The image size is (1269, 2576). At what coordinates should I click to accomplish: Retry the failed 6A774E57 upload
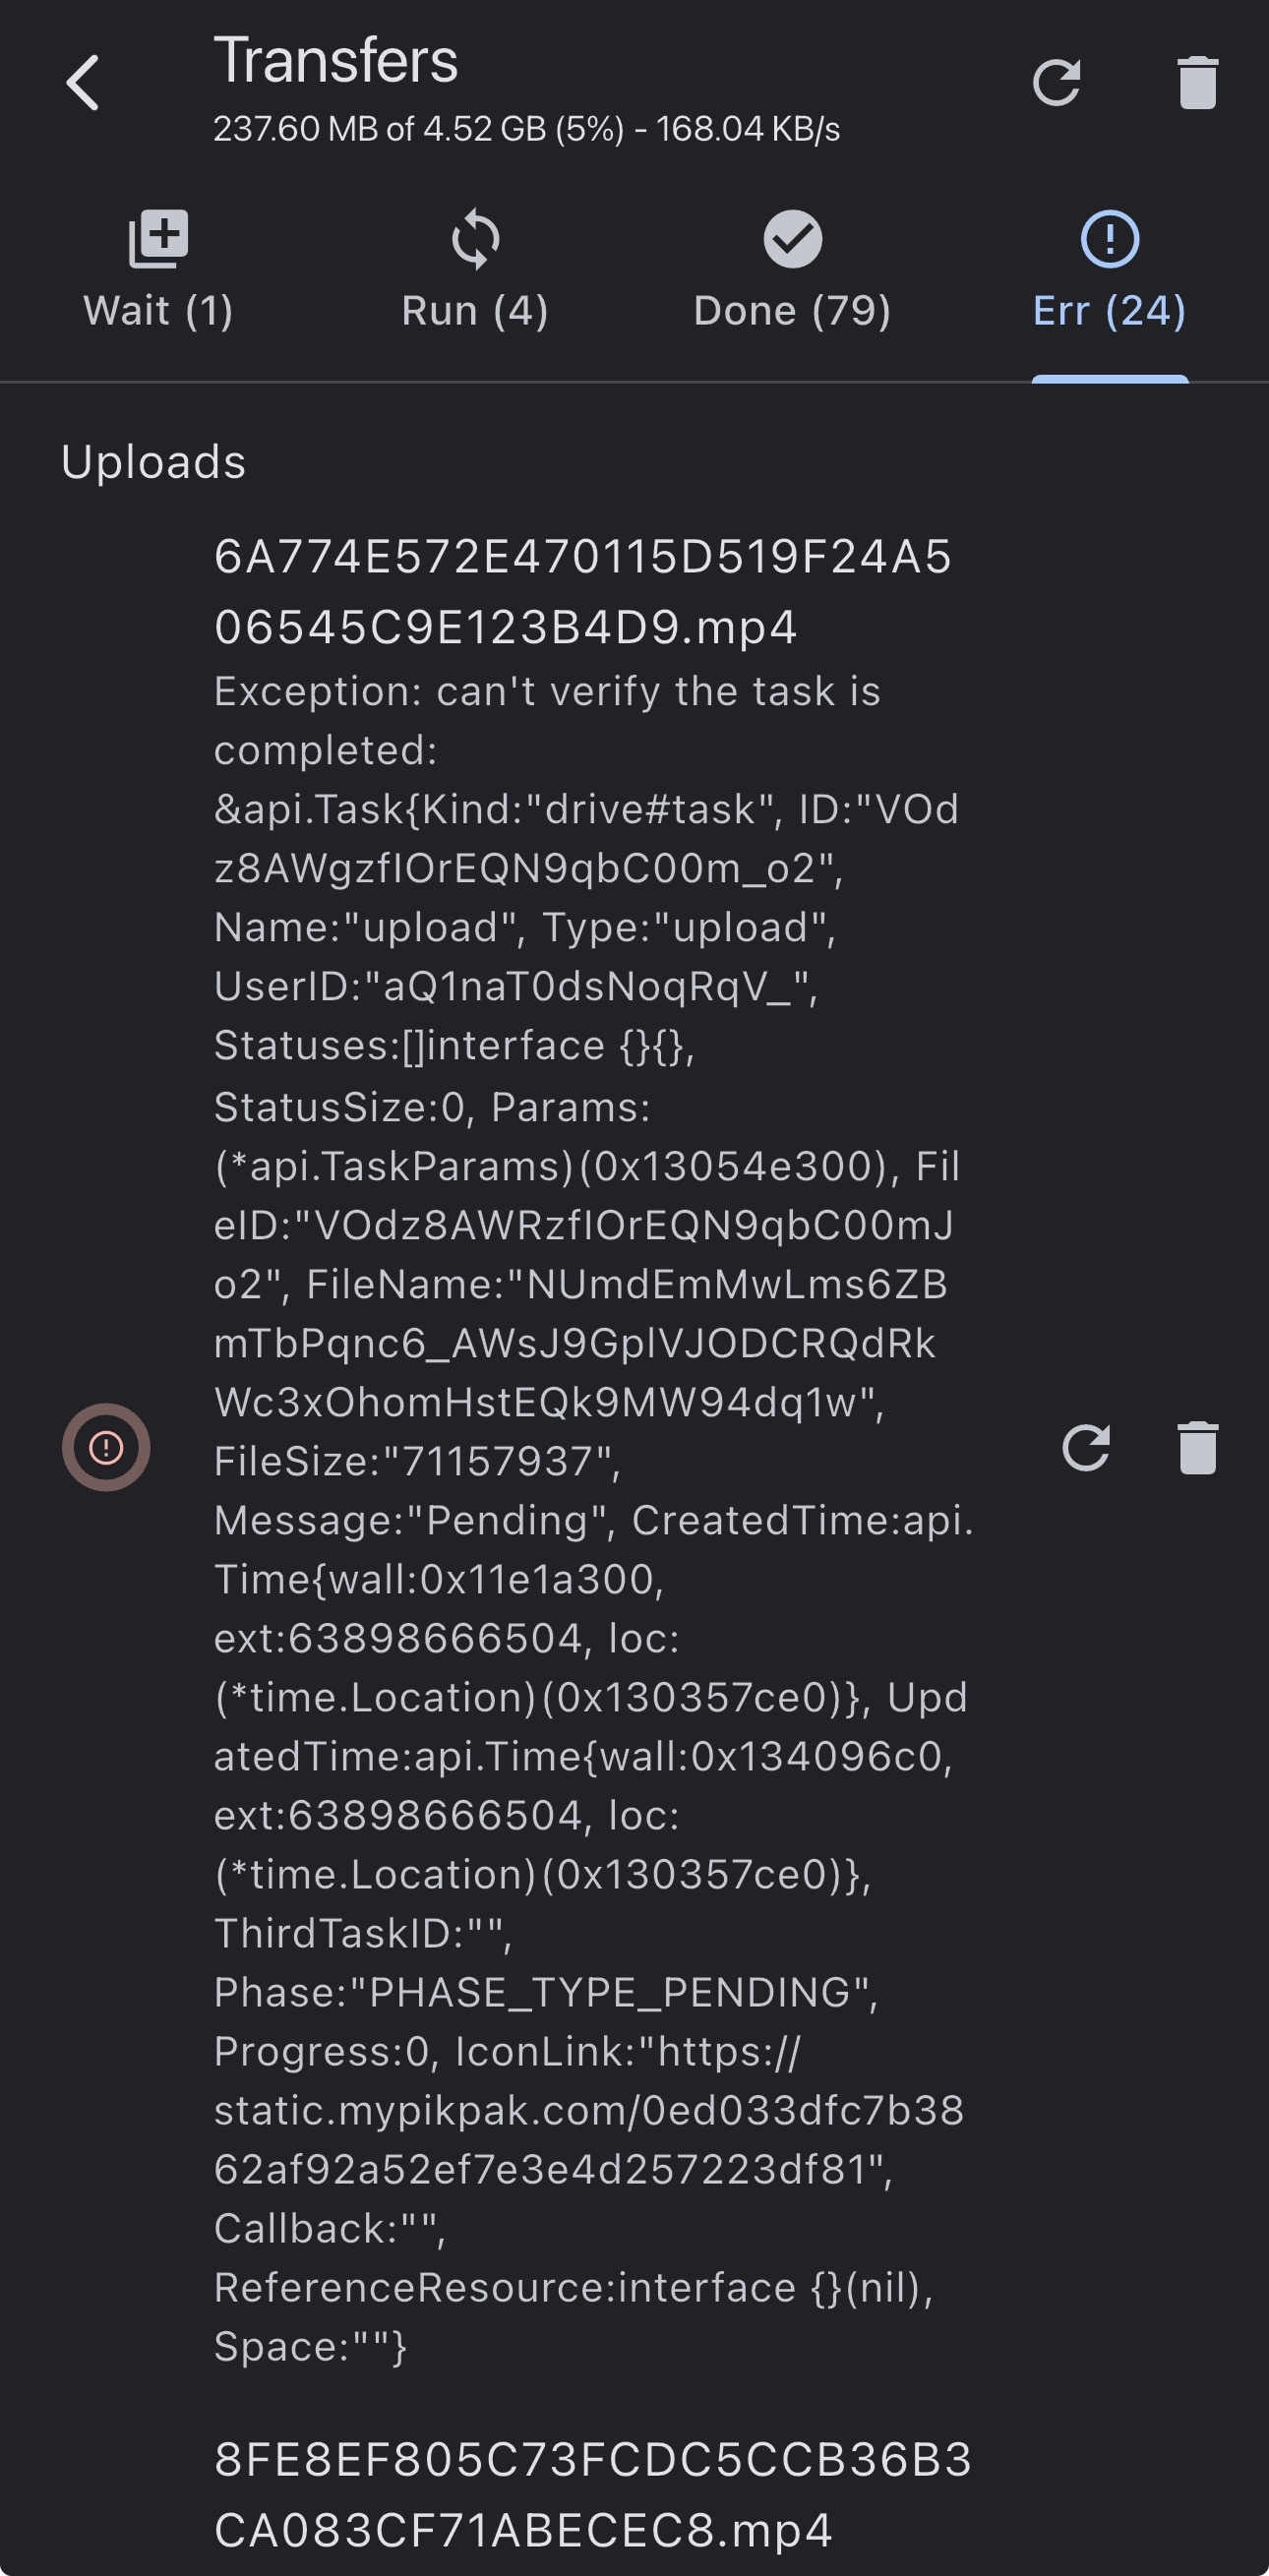coord(1086,1447)
